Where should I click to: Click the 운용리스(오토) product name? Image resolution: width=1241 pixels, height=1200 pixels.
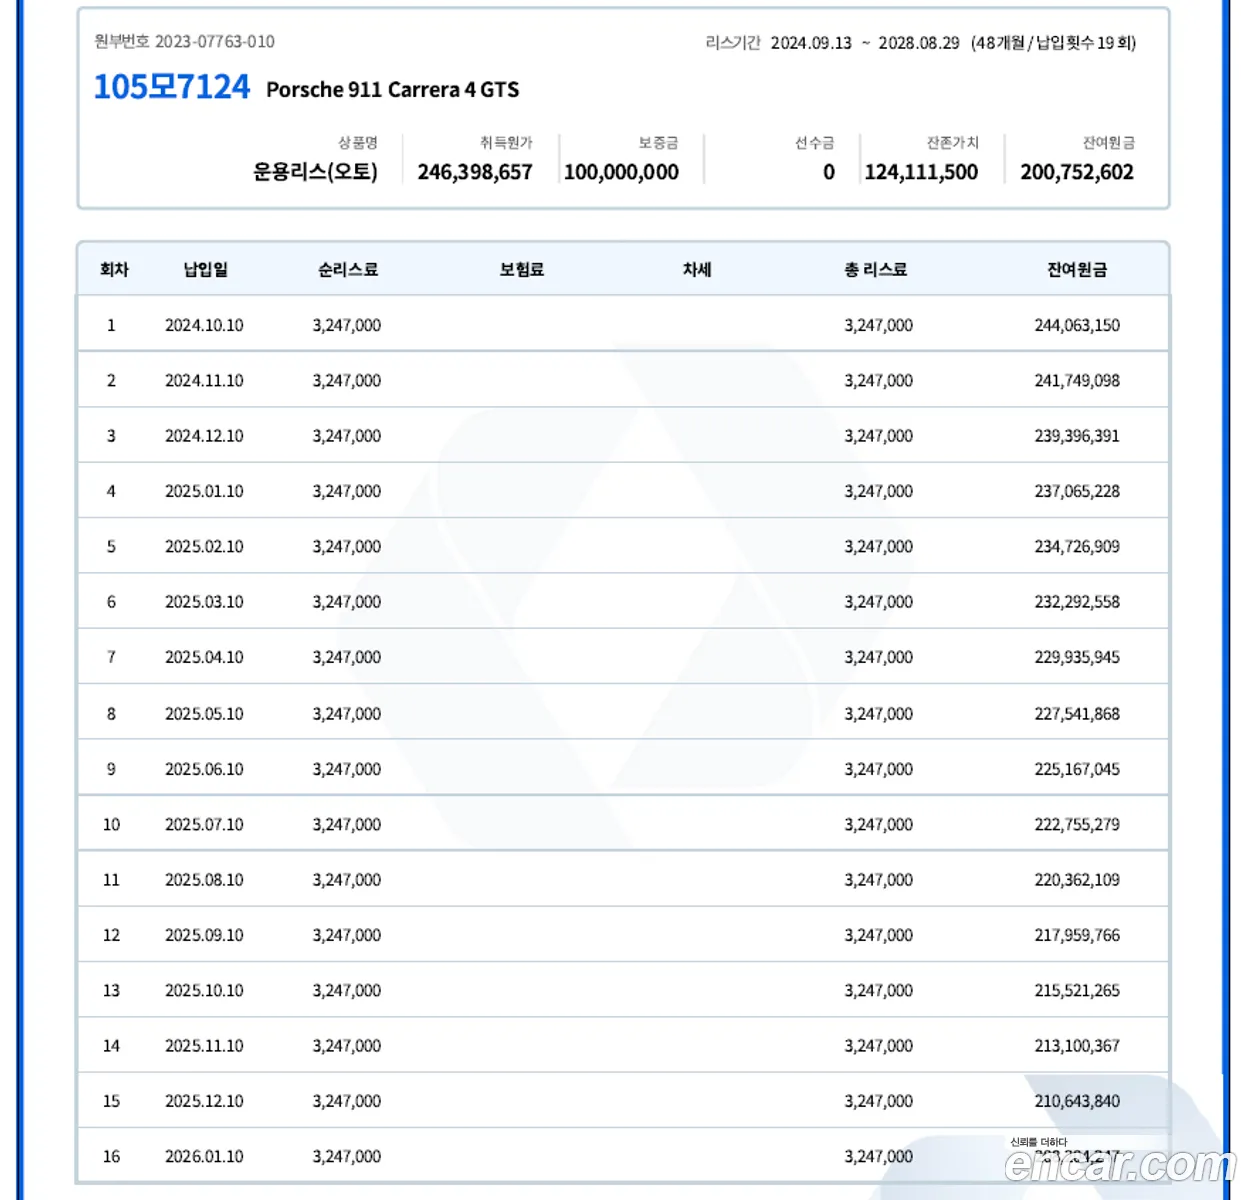(x=315, y=172)
